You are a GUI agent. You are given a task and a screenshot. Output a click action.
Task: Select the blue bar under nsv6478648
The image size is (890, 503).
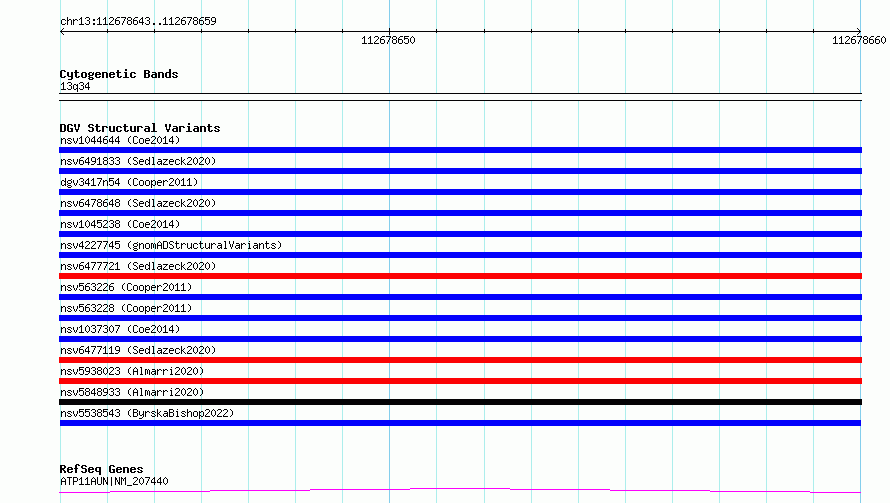460,213
